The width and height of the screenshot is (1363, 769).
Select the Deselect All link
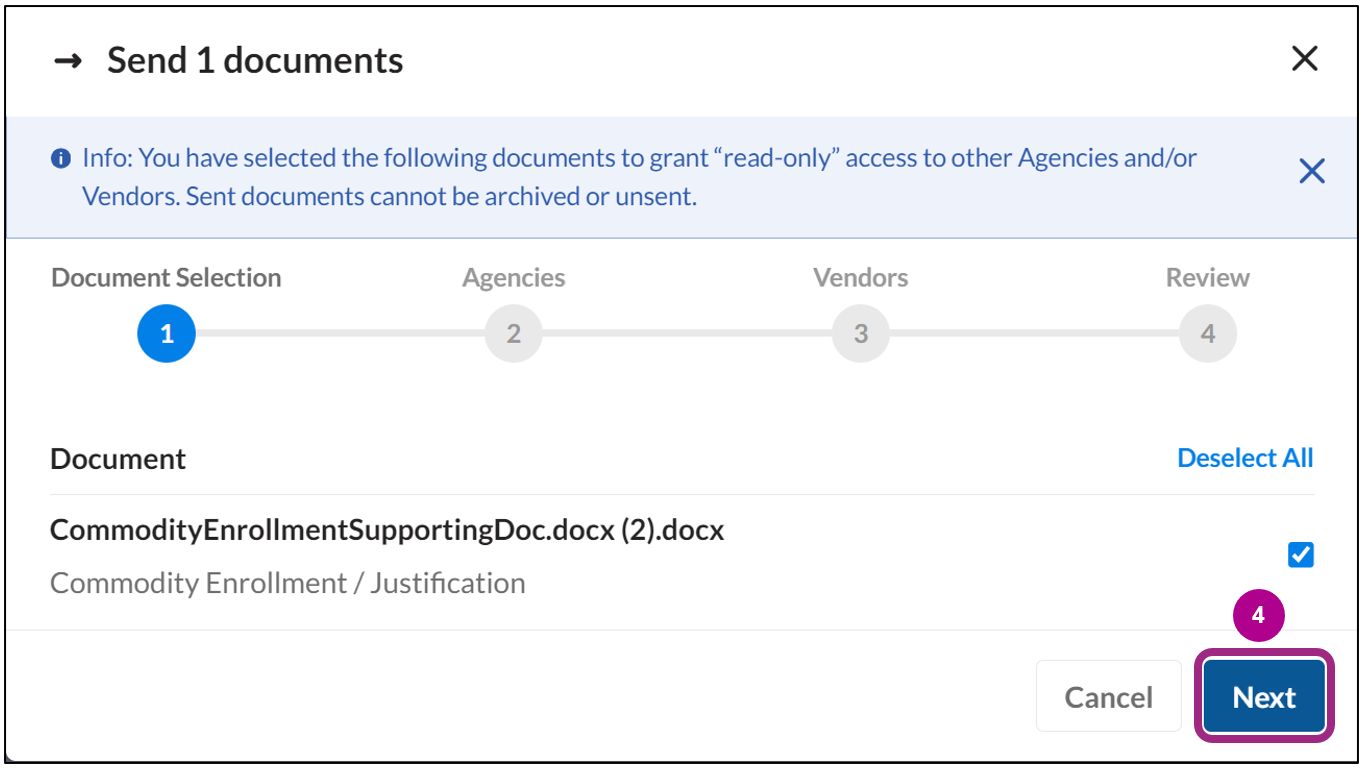click(x=1244, y=457)
